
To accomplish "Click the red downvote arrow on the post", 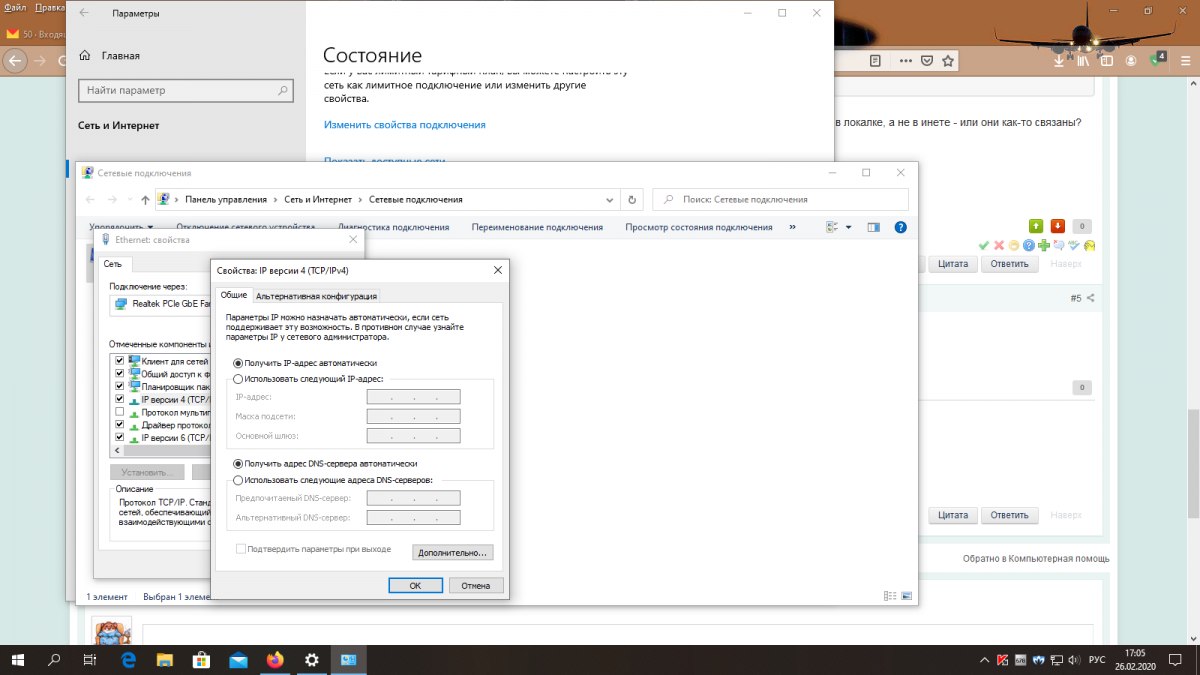I will click(1058, 226).
